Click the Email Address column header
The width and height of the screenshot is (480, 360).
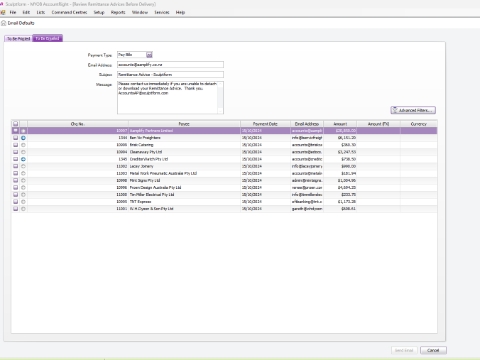pos(307,124)
